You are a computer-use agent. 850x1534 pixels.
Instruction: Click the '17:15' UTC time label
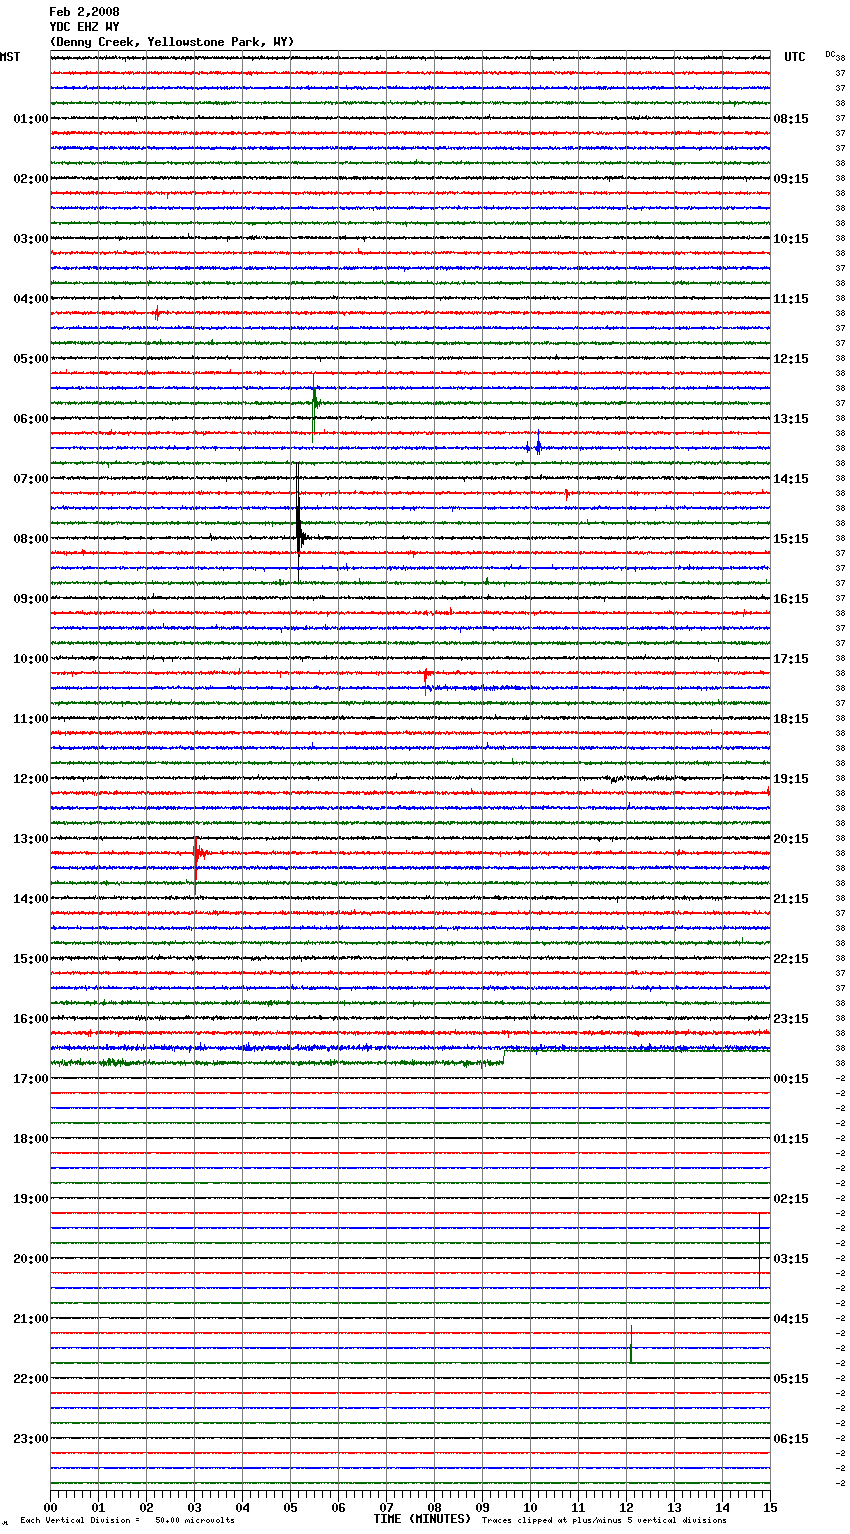[791, 659]
